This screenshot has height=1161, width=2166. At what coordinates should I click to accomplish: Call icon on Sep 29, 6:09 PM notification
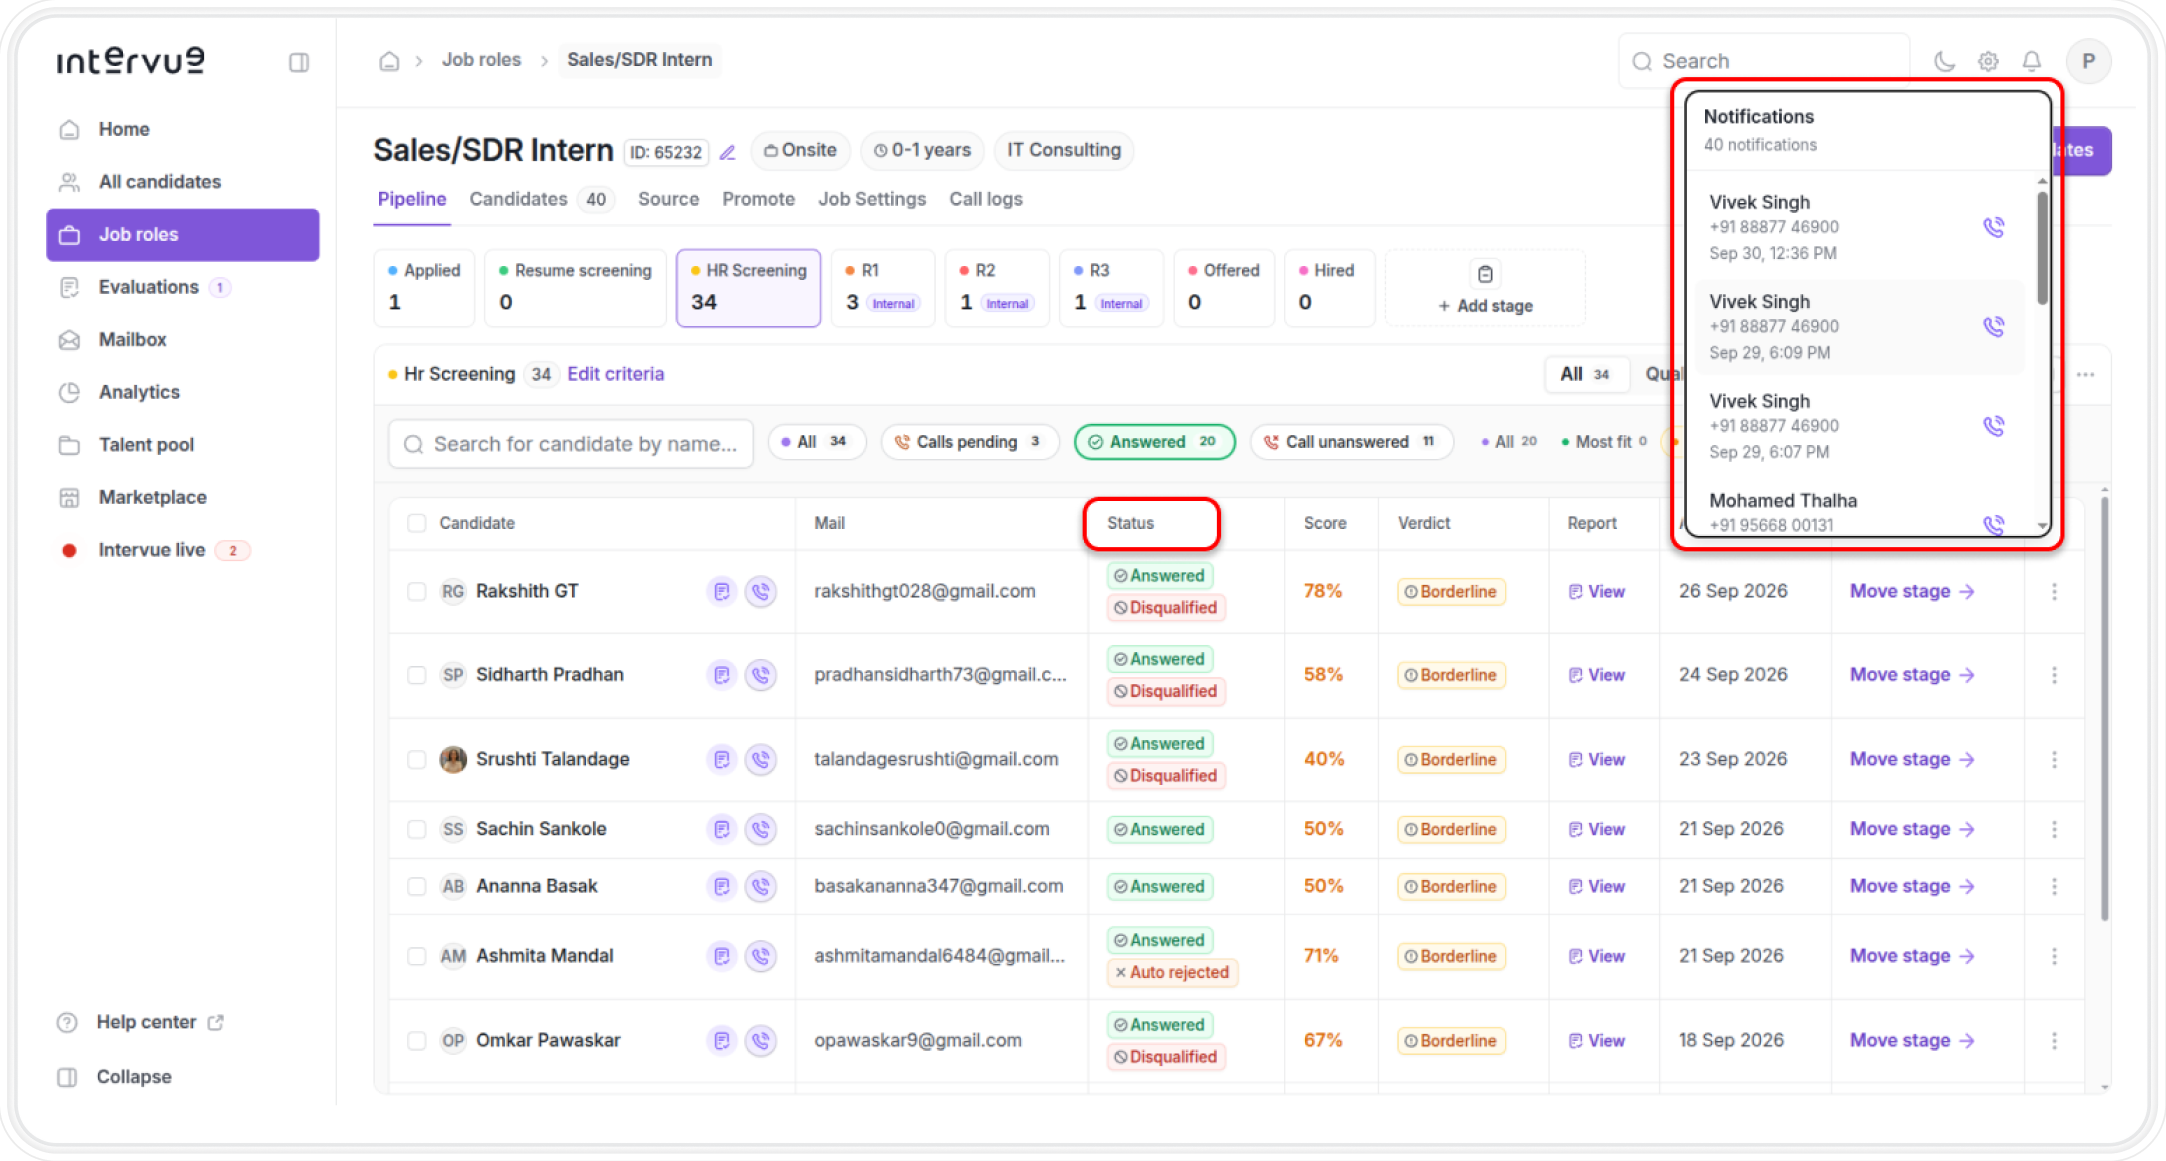1993,326
